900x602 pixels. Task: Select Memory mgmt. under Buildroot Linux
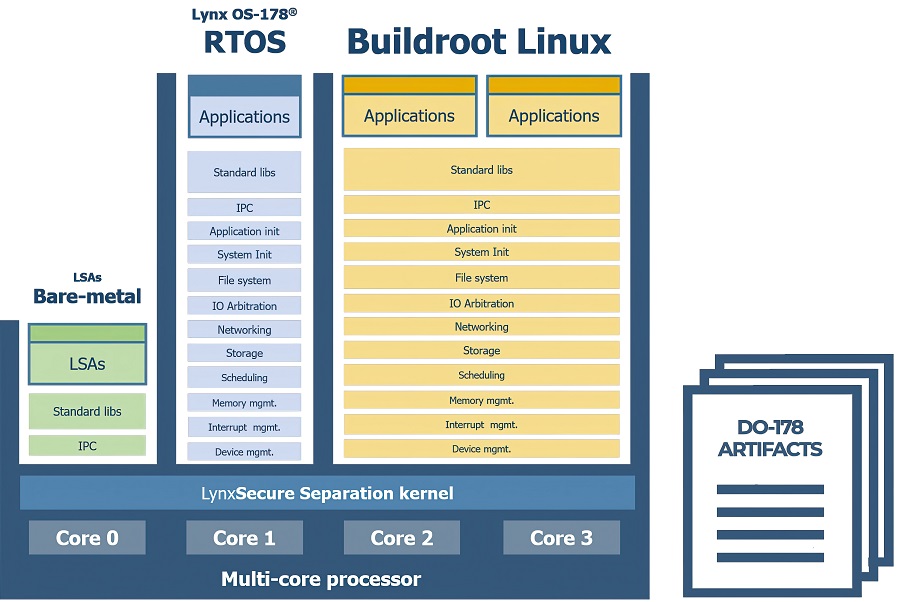482,401
